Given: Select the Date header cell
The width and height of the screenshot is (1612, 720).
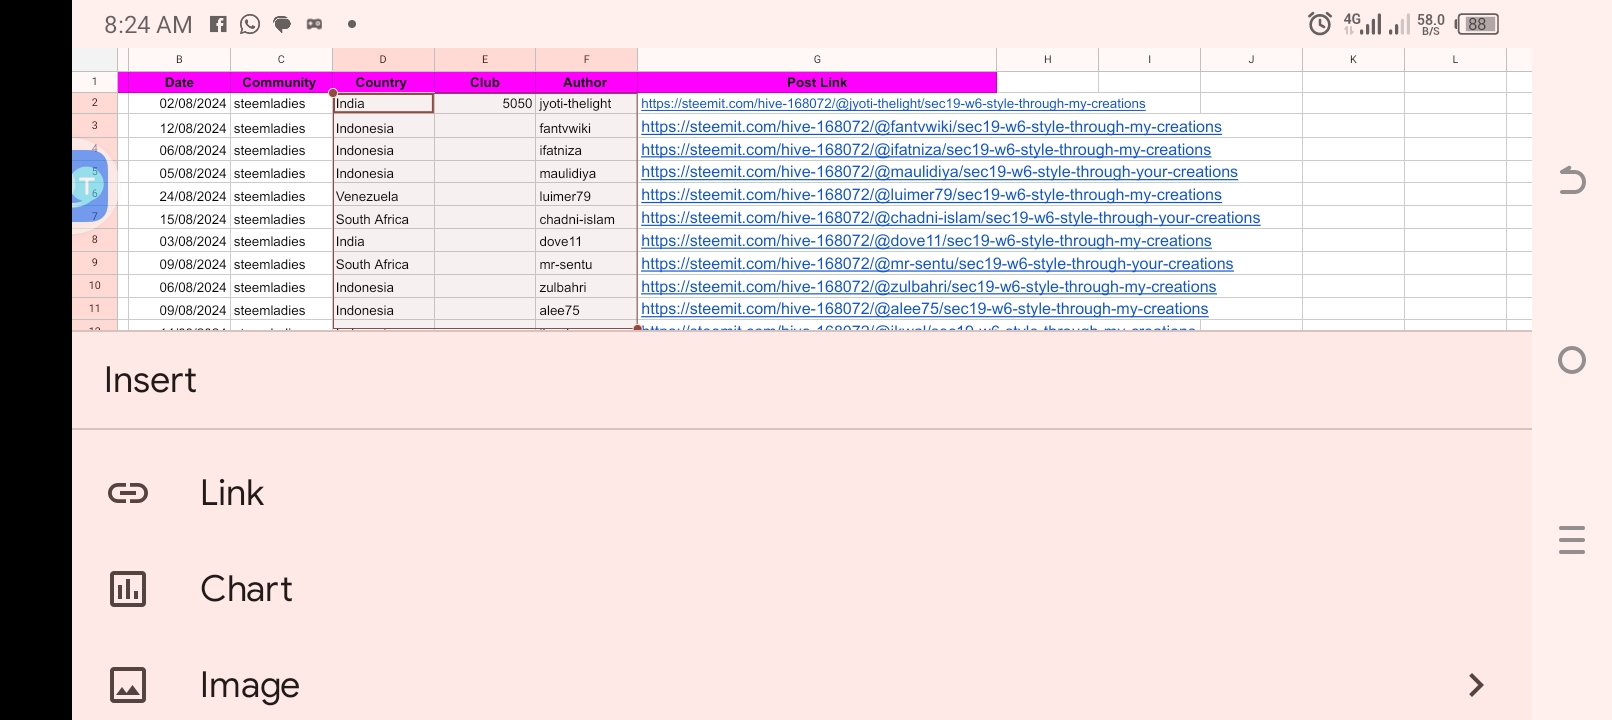Looking at the screenshot, I should (179, 82).
